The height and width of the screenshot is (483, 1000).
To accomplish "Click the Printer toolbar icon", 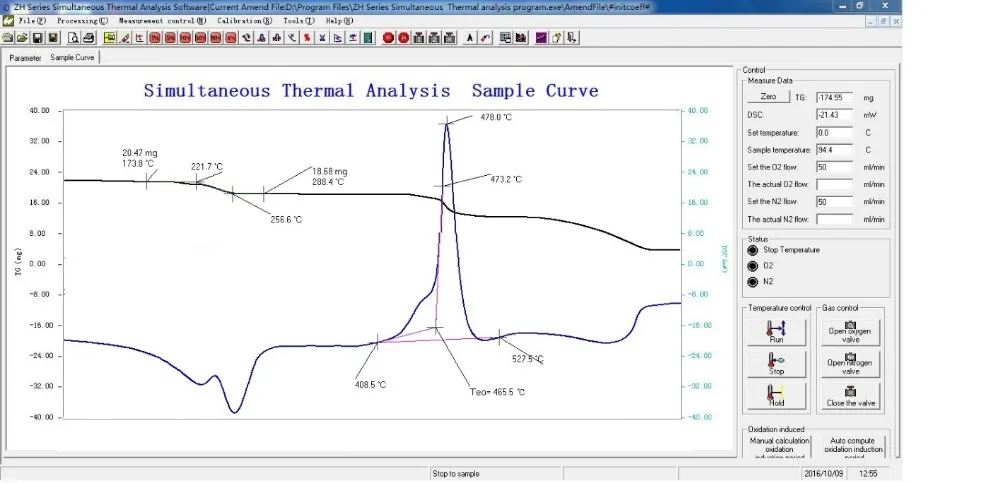I will 89,38.
